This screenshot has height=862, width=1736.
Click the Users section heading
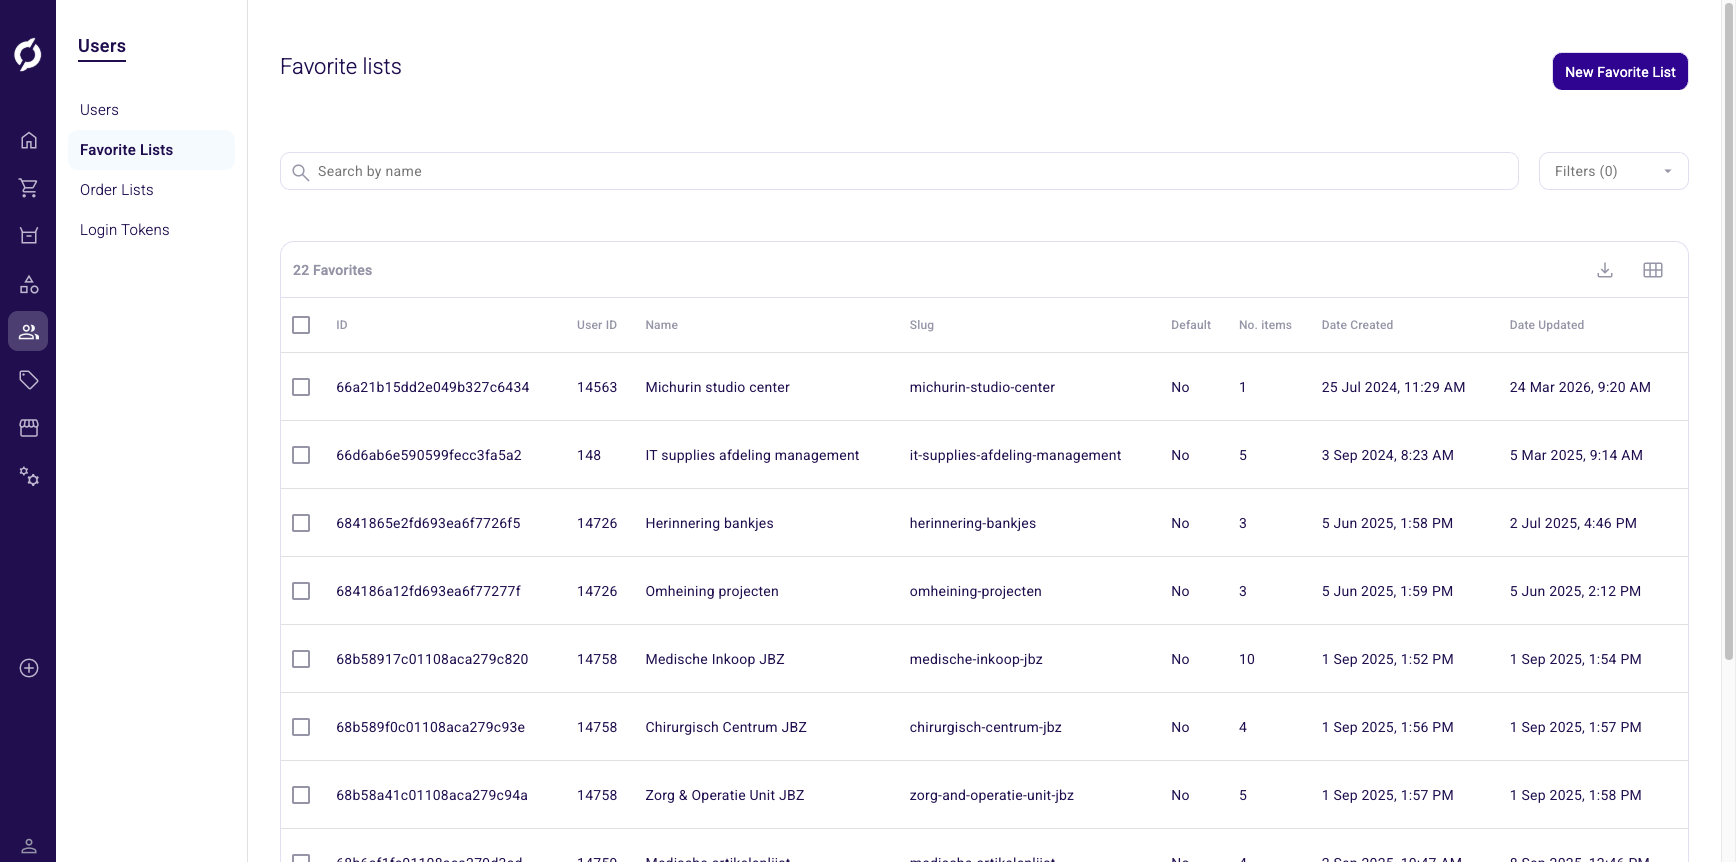(102, 46)
